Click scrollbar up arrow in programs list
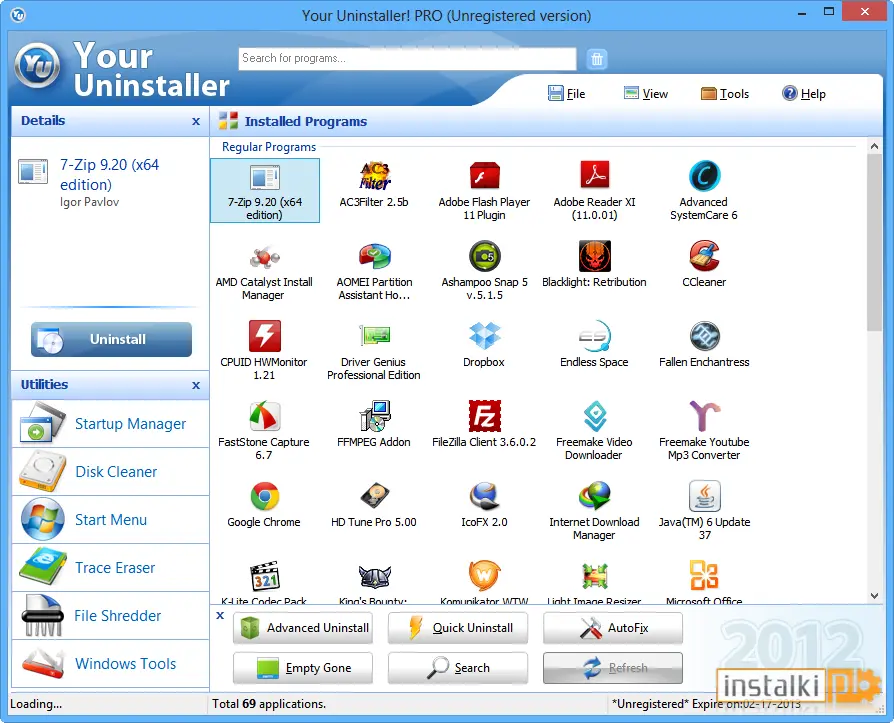 point(874,146)
